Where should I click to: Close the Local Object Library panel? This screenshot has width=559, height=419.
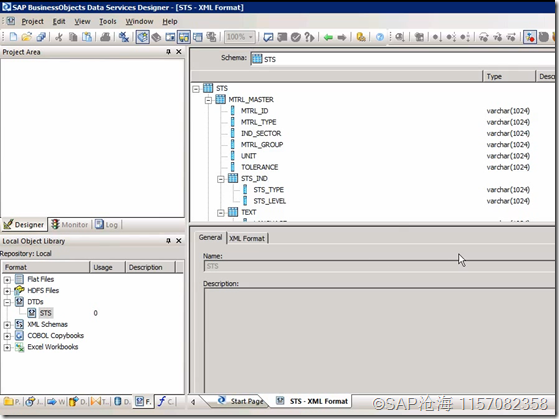click(179, 241)
